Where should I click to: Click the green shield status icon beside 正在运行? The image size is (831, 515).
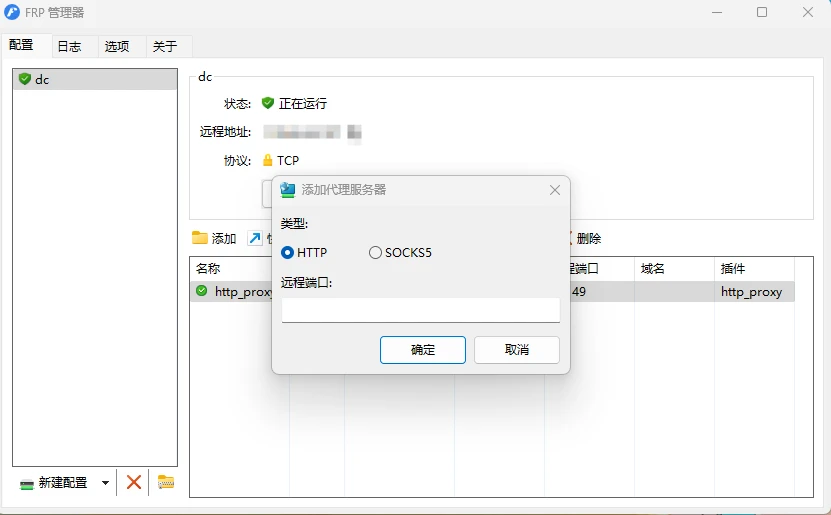click(268, 103)
